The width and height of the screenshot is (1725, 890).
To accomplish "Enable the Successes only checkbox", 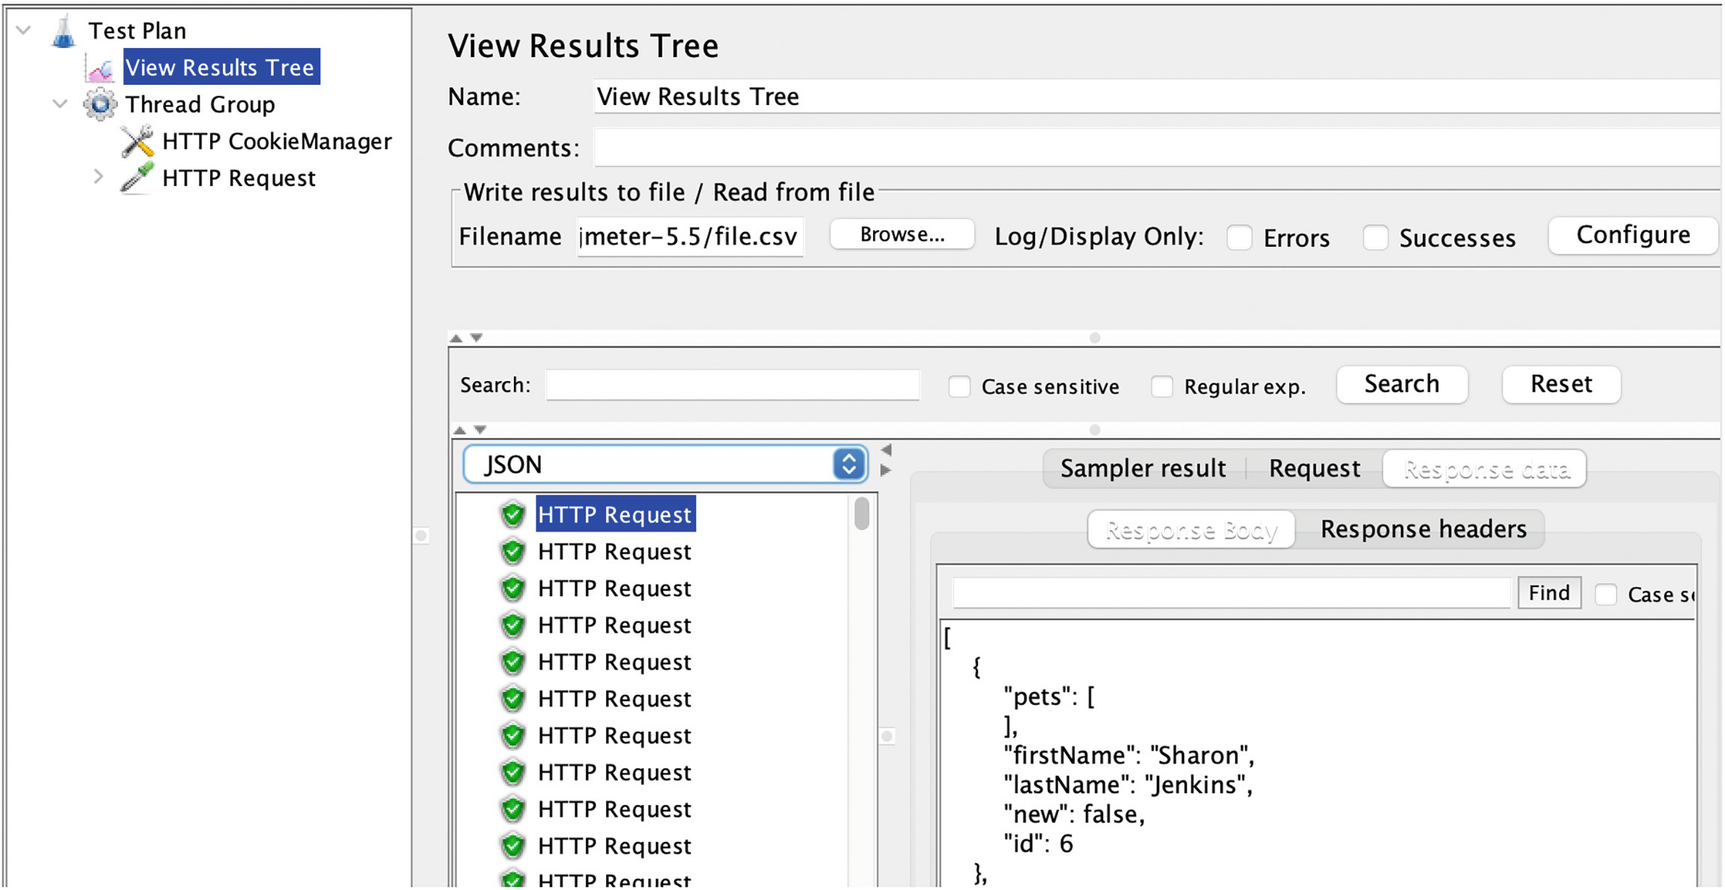I will click(x=1376, y=238).
